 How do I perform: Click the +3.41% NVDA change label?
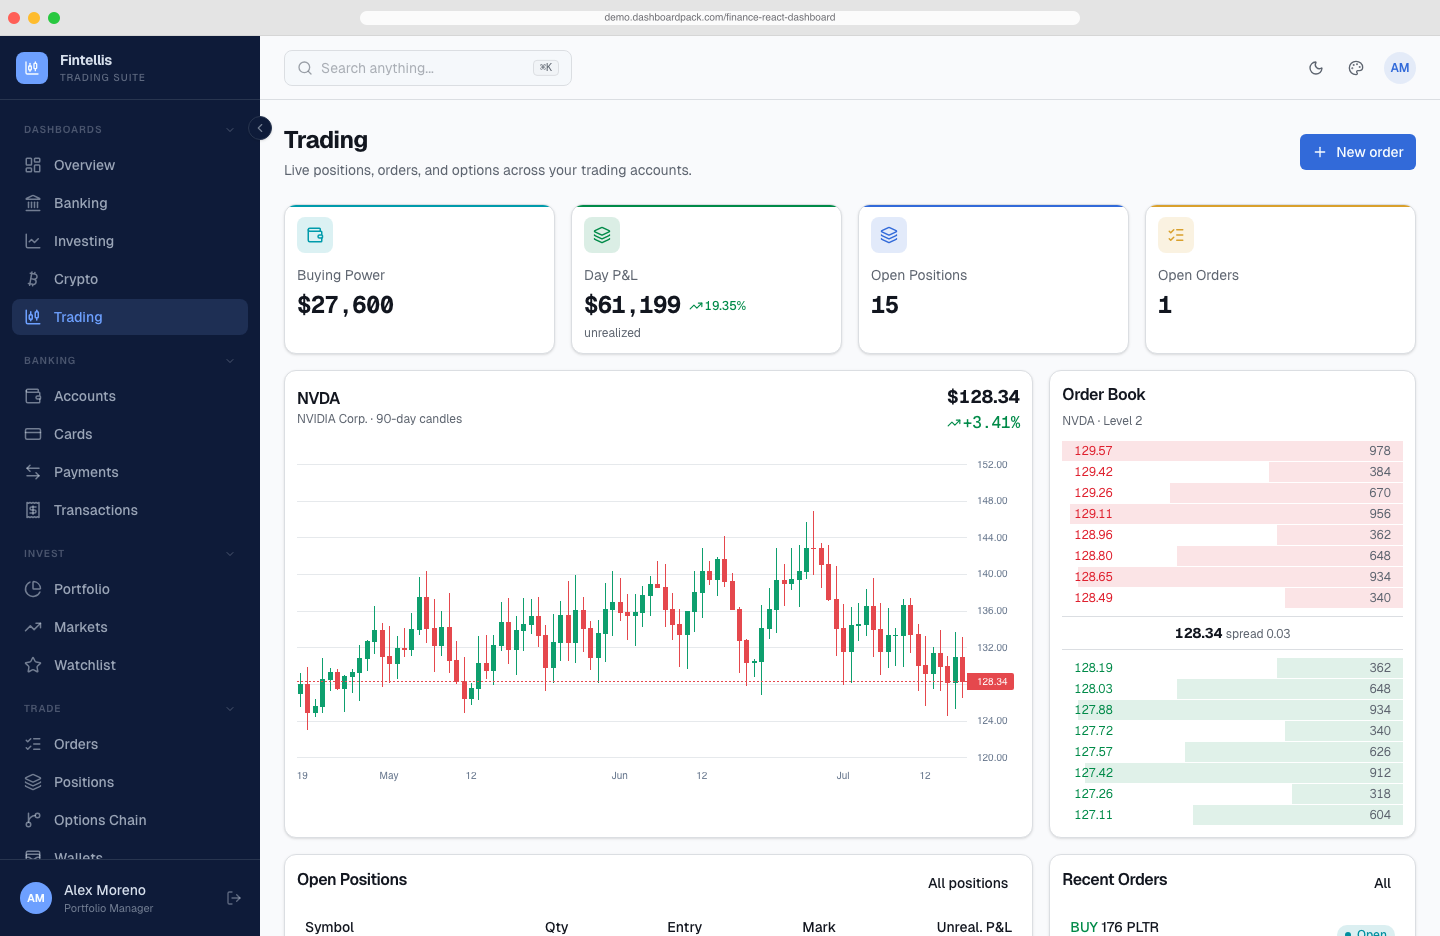pyautogui.click(x=984, y=423)
